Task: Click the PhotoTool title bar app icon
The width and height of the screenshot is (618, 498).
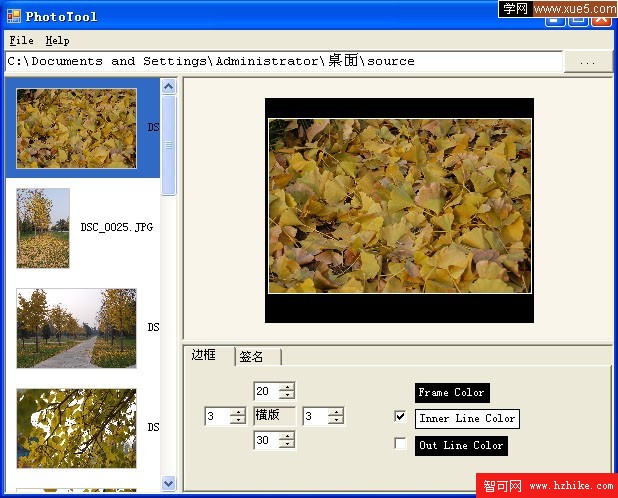Action: (14, 16)
